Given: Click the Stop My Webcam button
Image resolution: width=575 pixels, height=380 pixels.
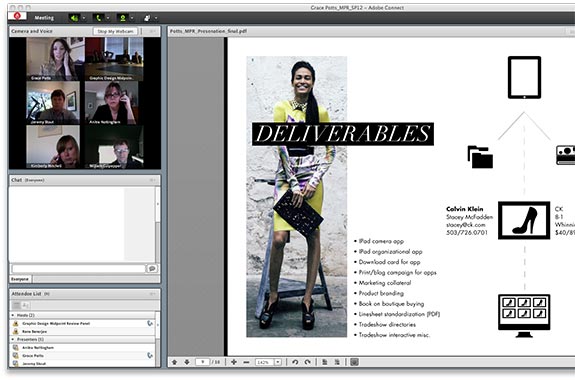Looking at the screenshot, I should pyautogui.click(x=116, y=32).
